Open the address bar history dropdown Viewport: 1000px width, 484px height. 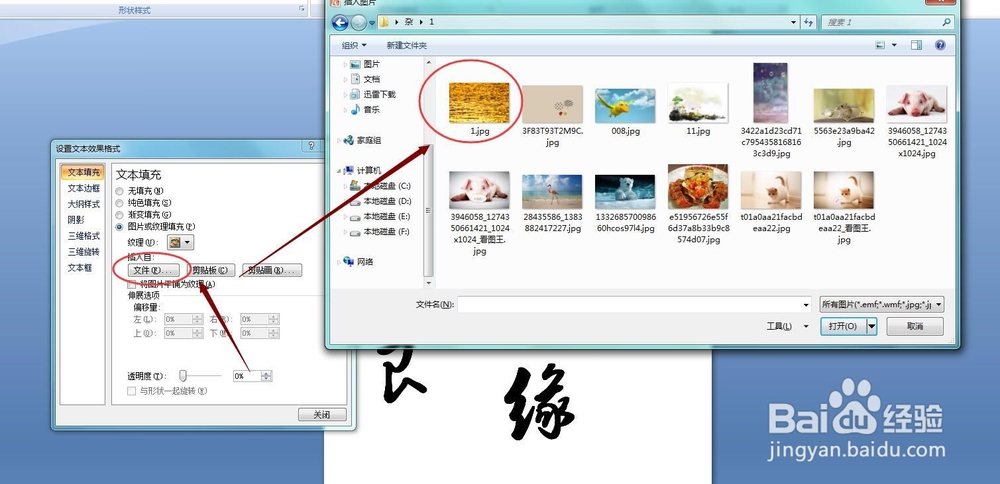[794, 22]
